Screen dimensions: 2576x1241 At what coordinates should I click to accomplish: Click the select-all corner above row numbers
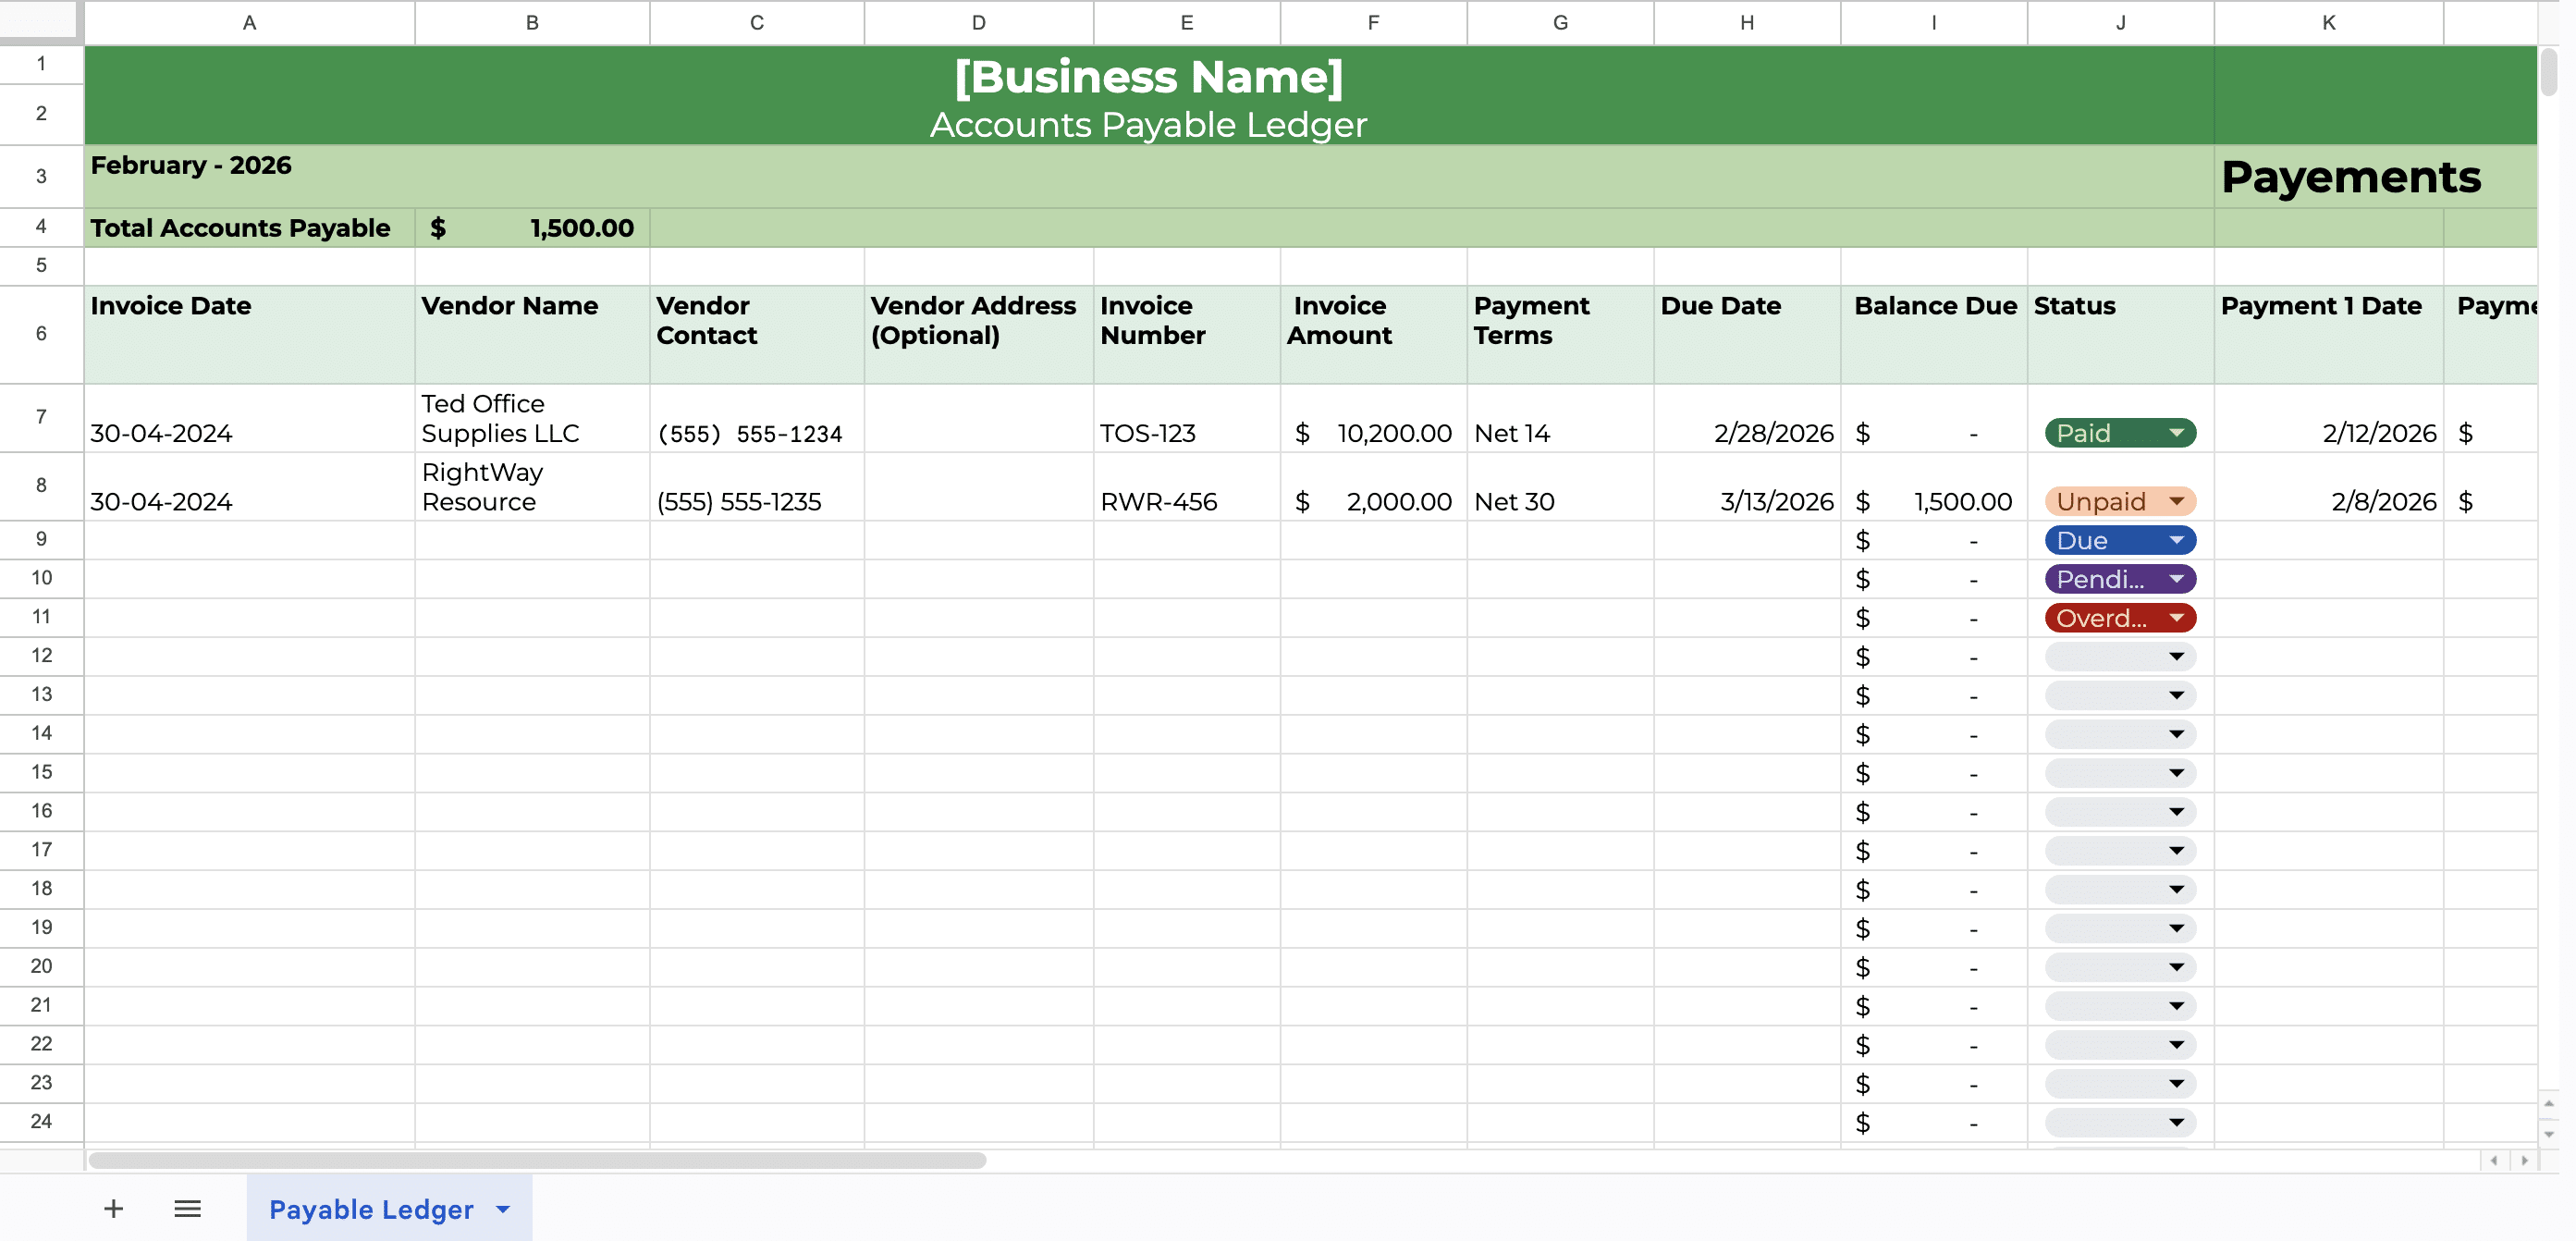pos(41,22)
